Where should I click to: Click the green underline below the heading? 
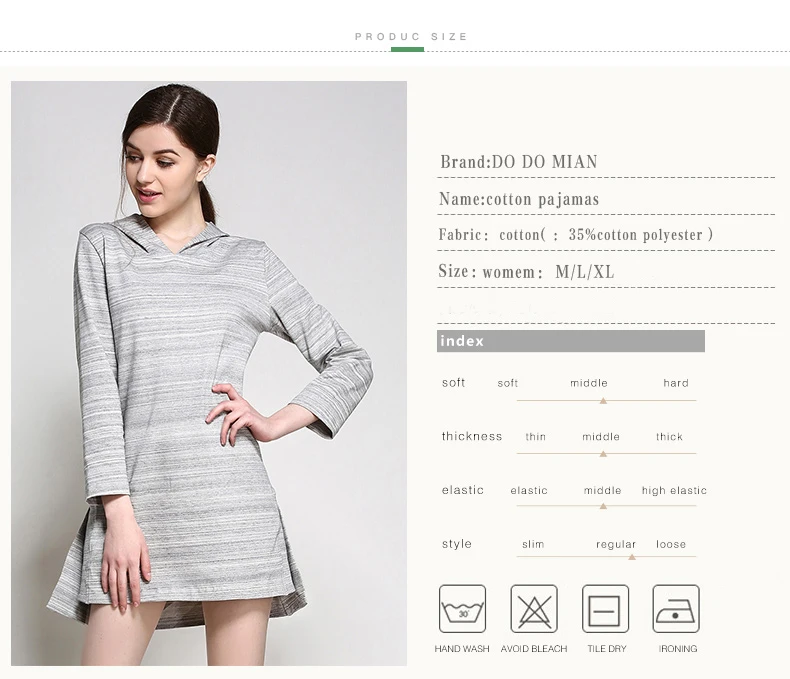coord(407,49)
